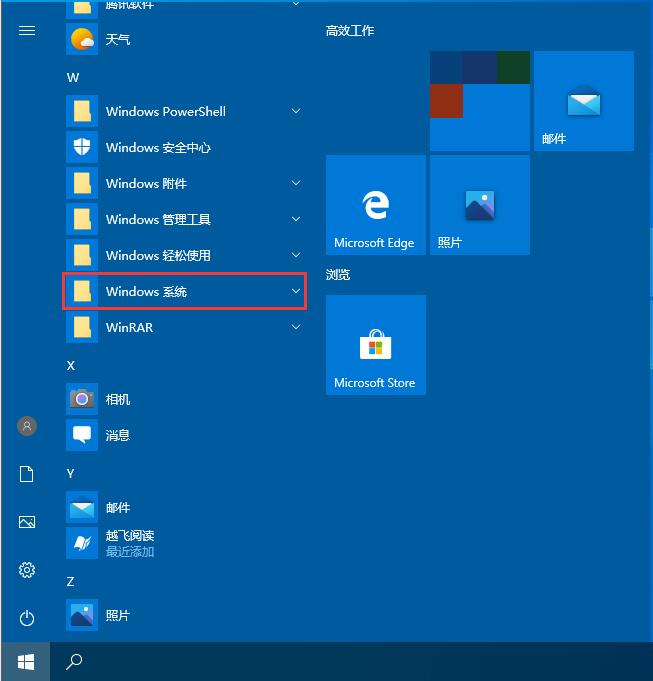Open the 邮件 icon in the app list
Screen dimensions: 653x681
(82, 507)
